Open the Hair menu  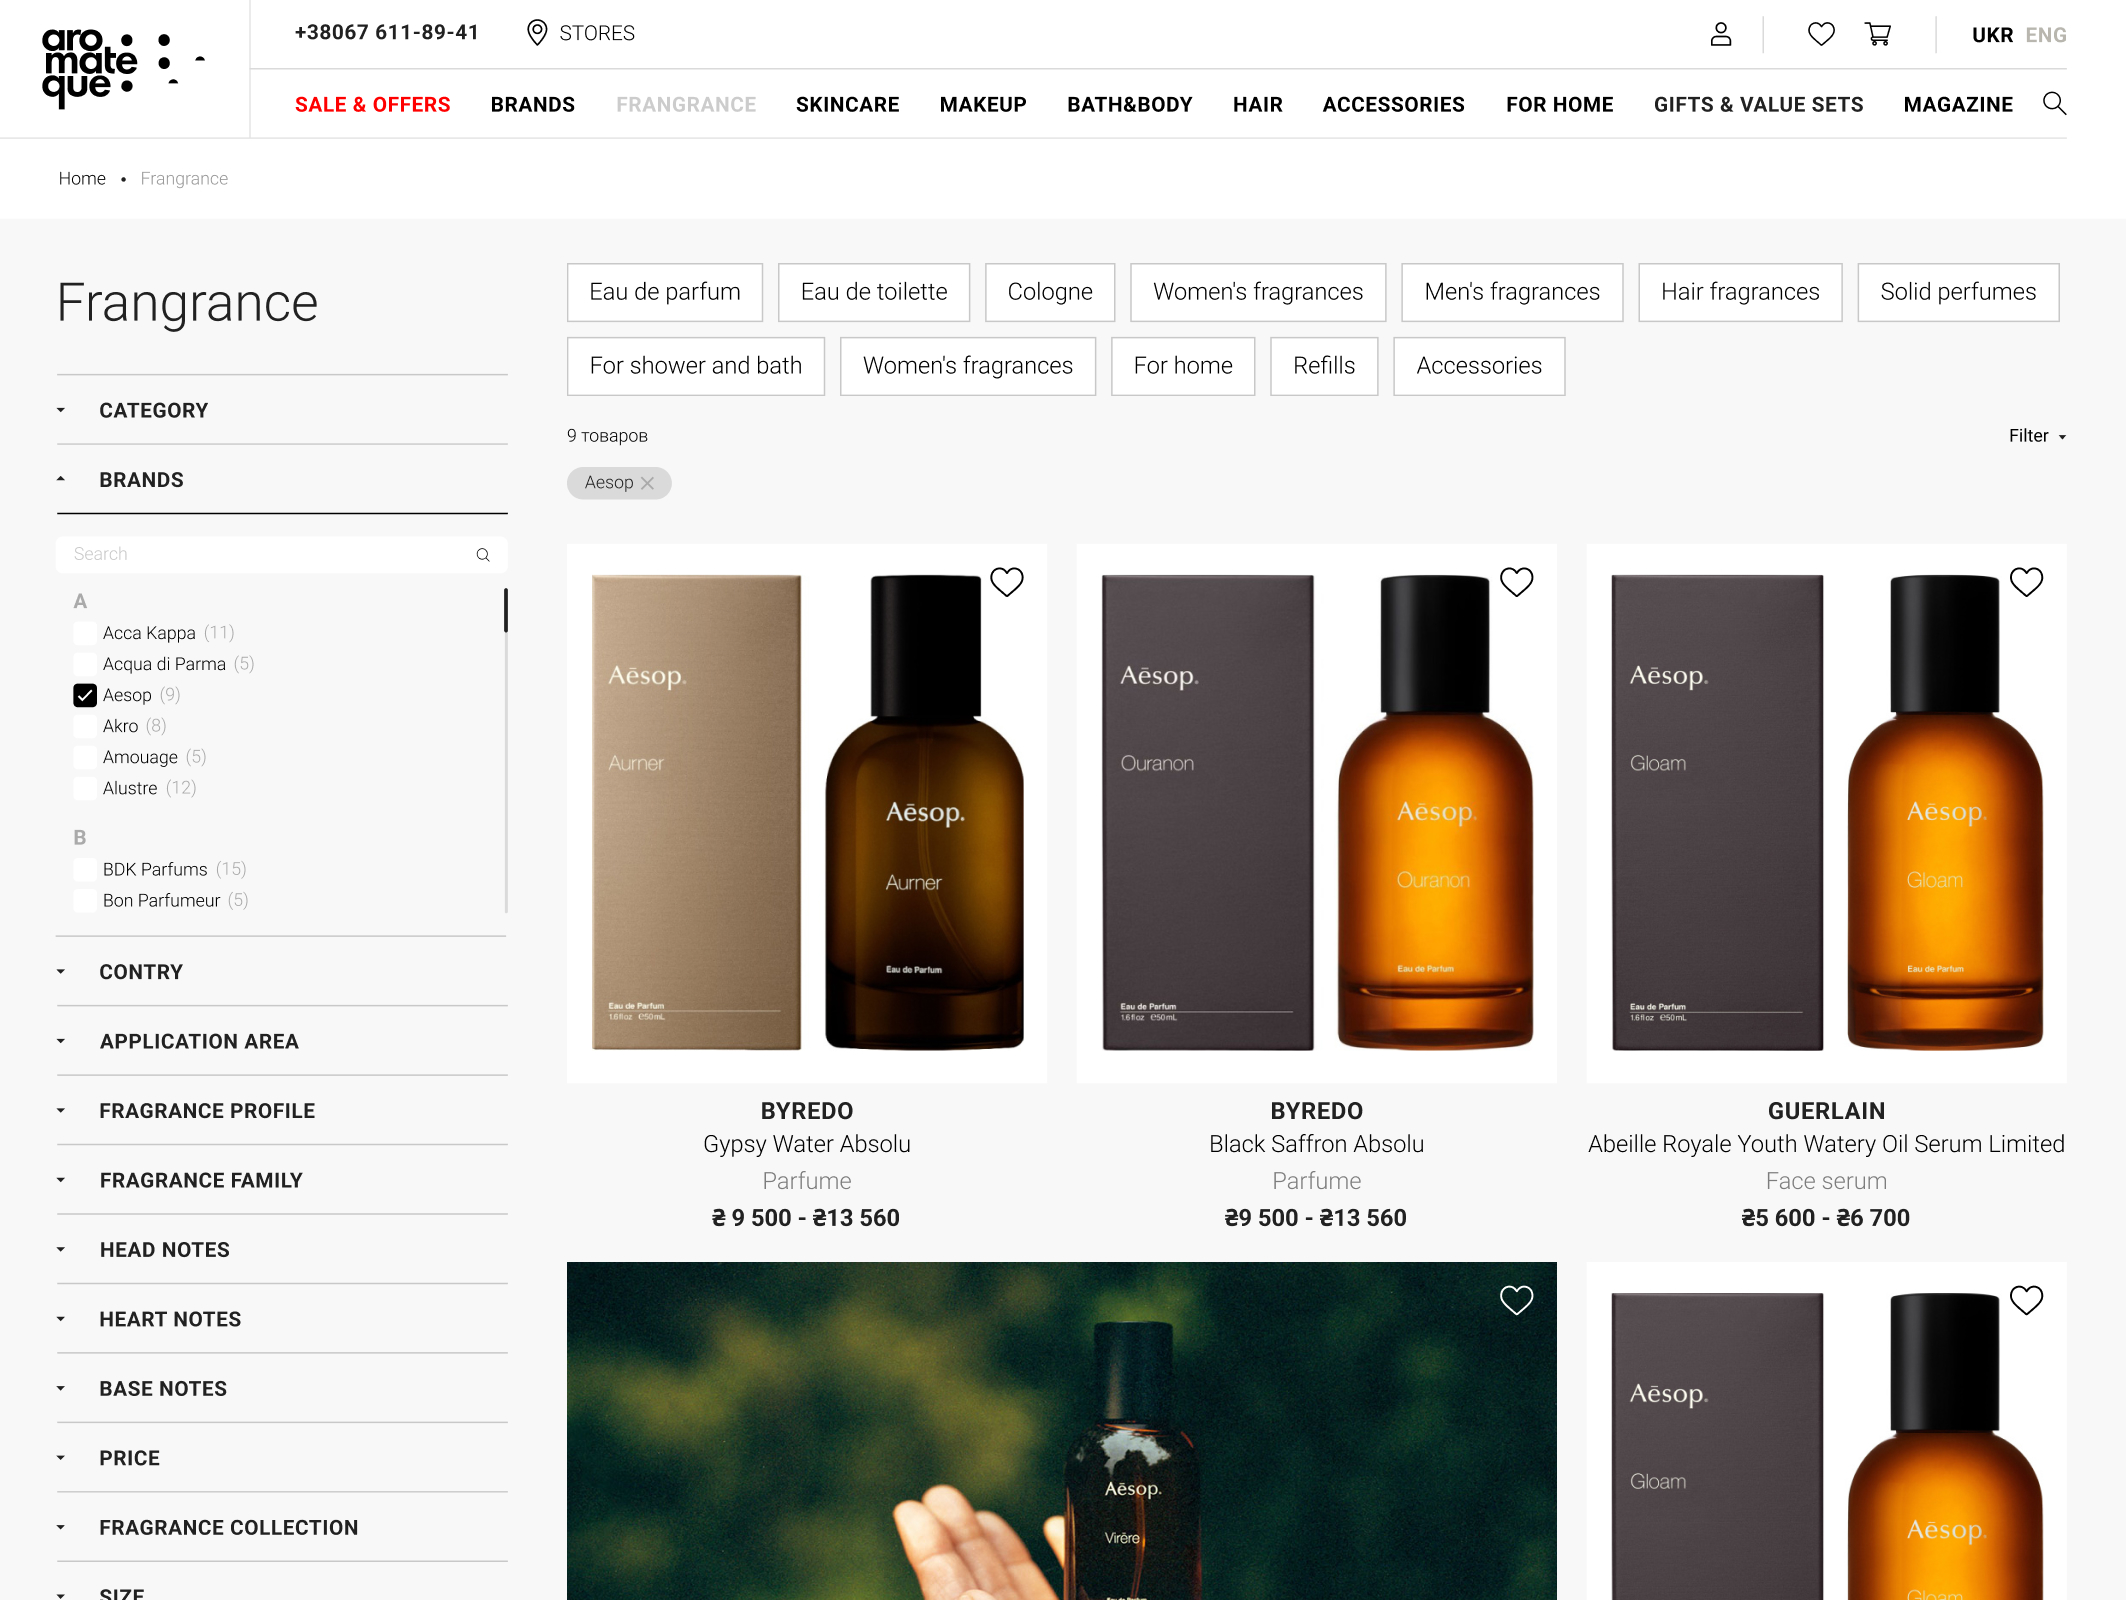tap(1257, 104)
